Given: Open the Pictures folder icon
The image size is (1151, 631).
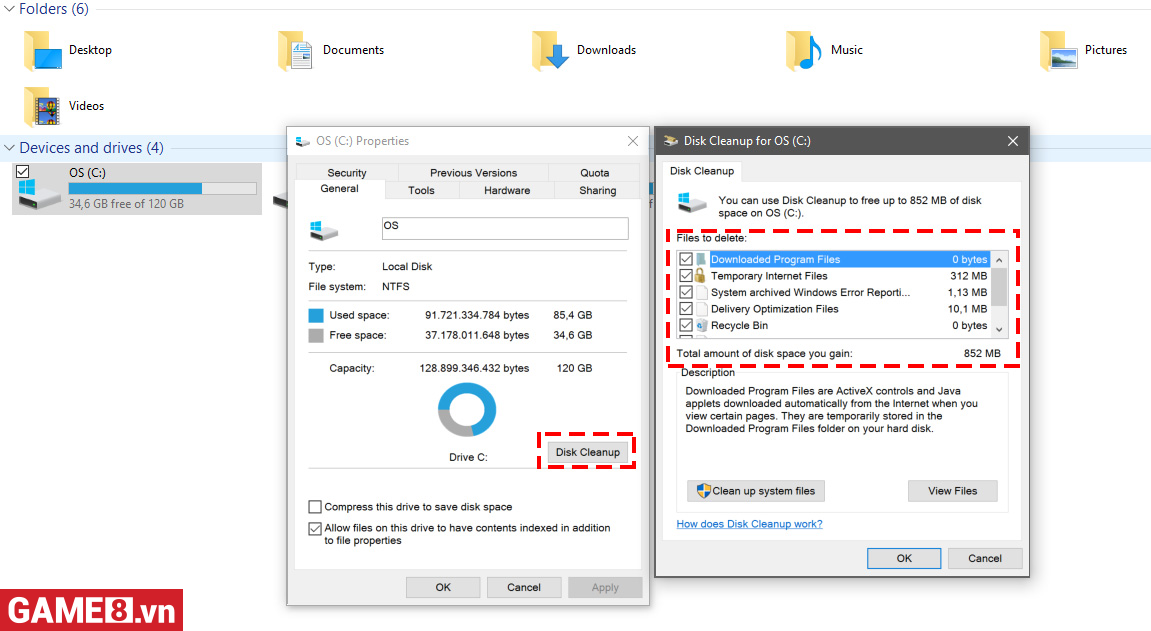Looking at the screenshot, I should point(1058,51).
